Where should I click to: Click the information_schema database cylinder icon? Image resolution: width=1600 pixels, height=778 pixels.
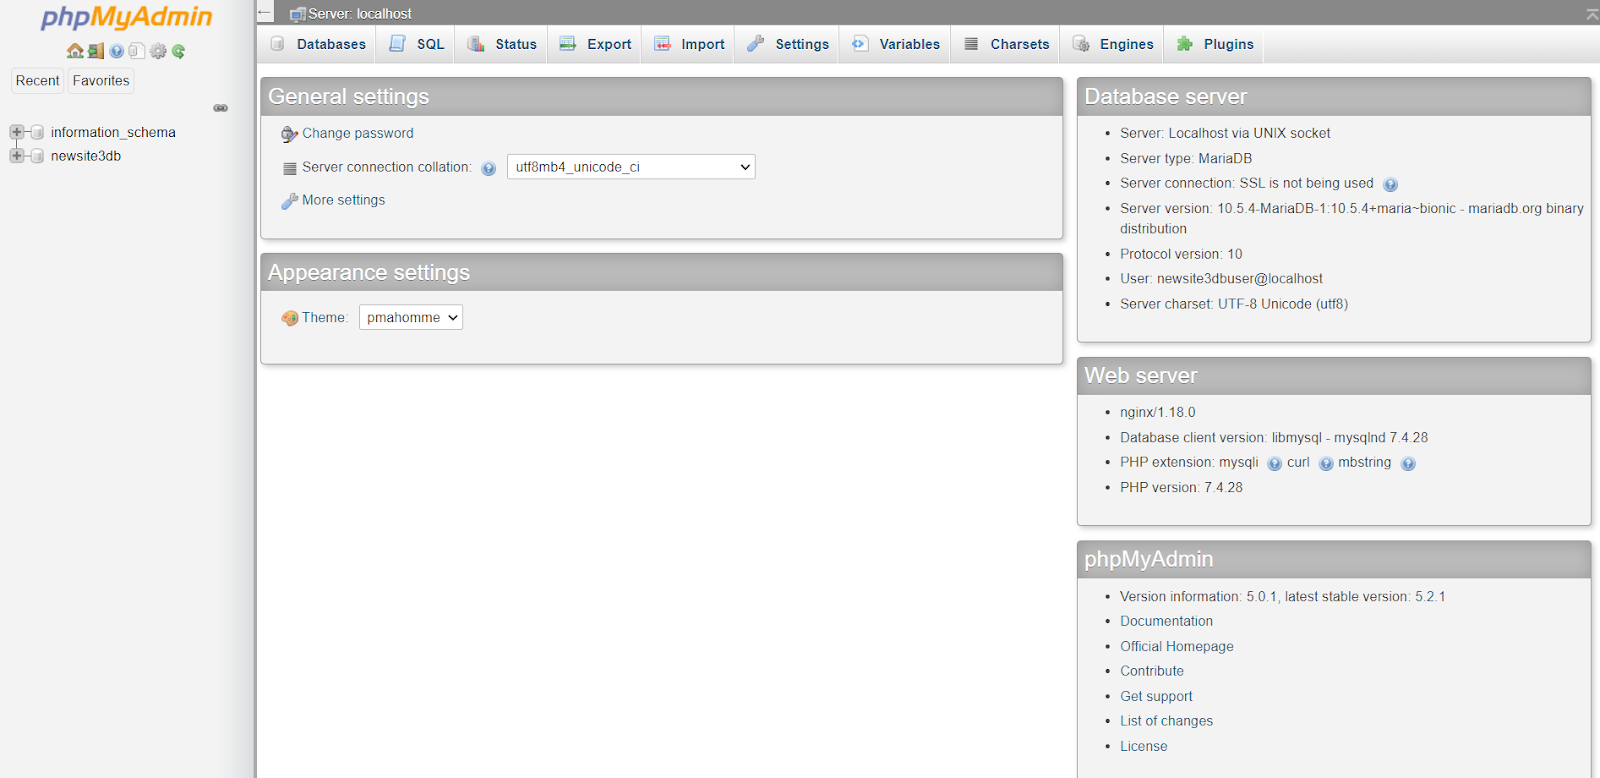coord(37,132)
